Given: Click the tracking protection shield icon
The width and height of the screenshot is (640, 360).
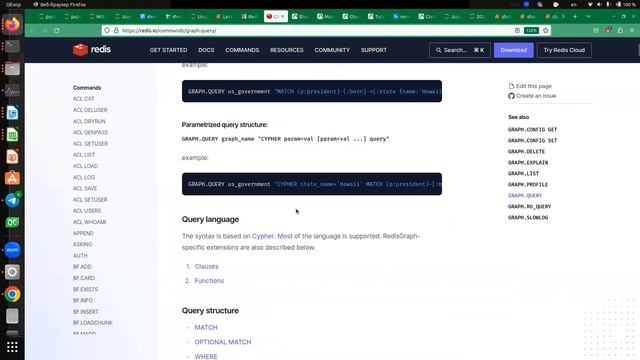Looking at the screenshot, I should pos(107,31).
